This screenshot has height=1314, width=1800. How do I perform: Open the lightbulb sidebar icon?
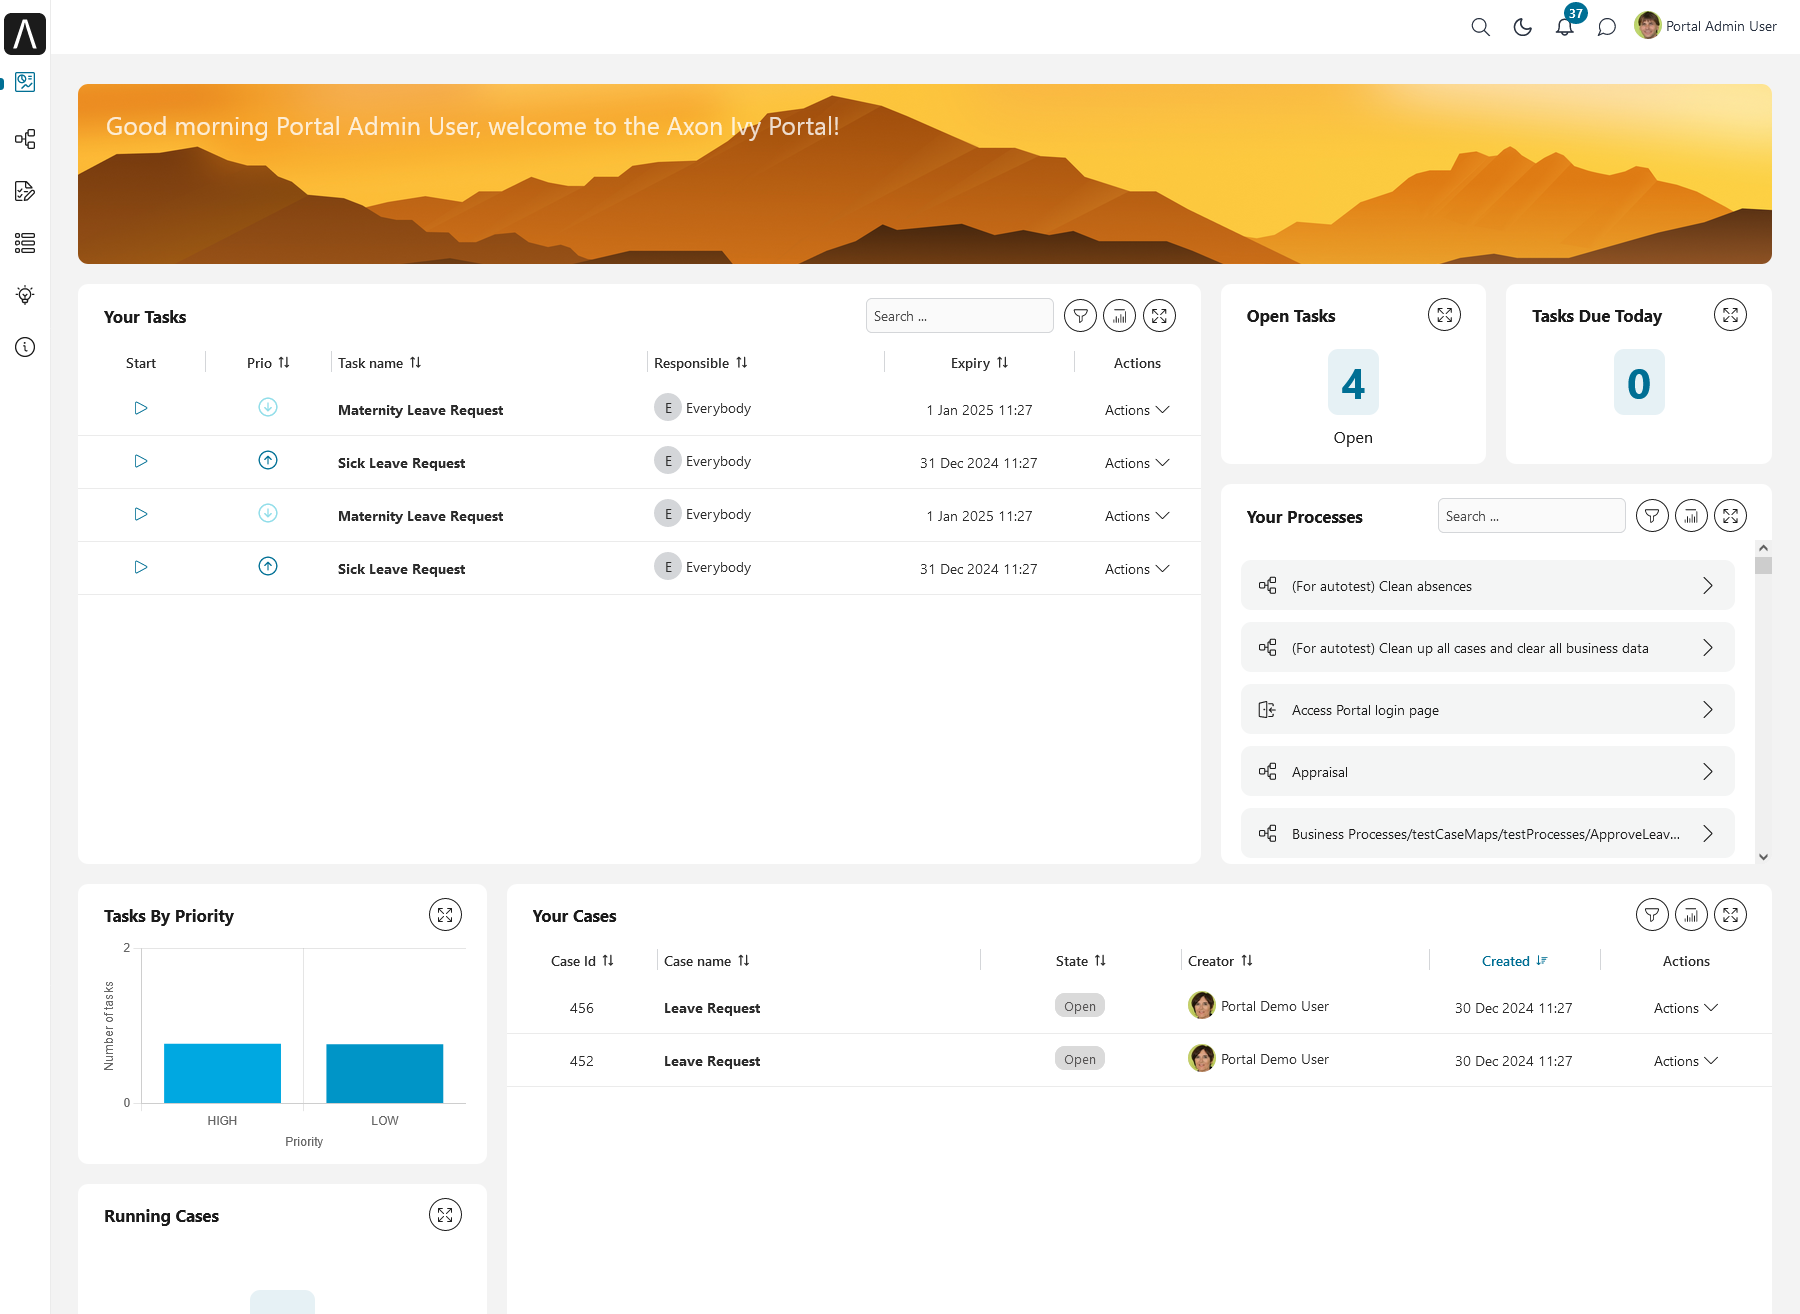[25, 295]
